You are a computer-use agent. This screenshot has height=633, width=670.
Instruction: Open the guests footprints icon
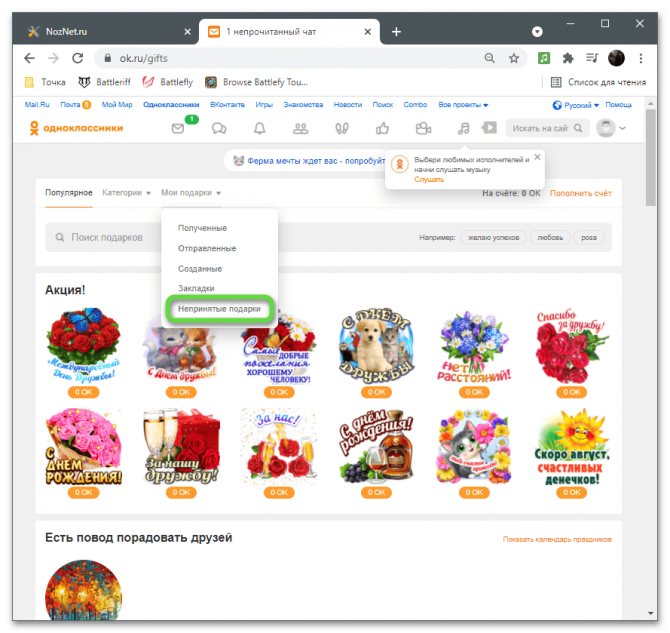coord(341,128)
